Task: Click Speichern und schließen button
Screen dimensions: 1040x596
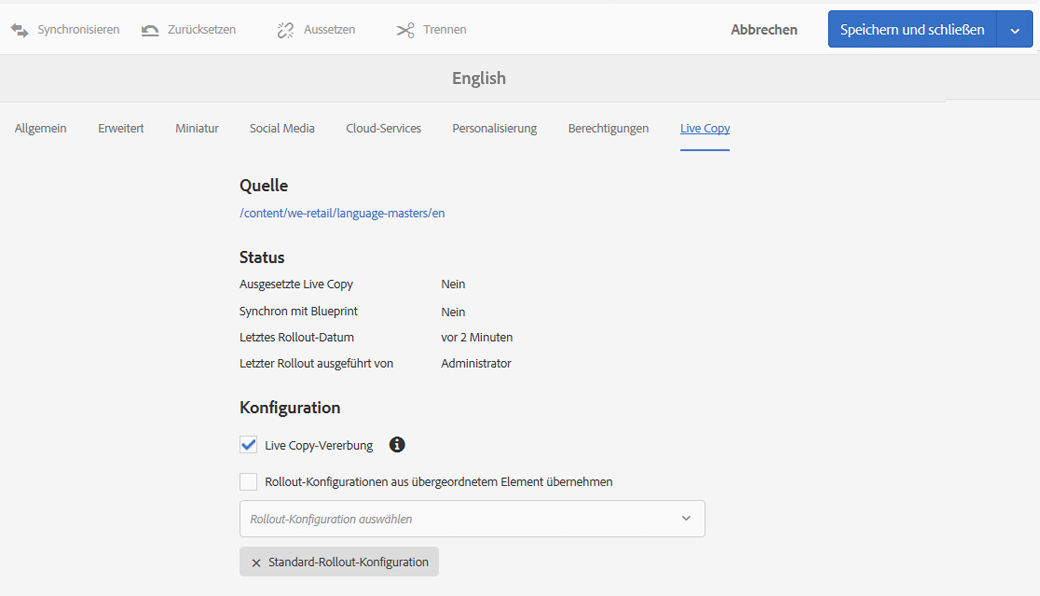Action: tap(912, 30)
